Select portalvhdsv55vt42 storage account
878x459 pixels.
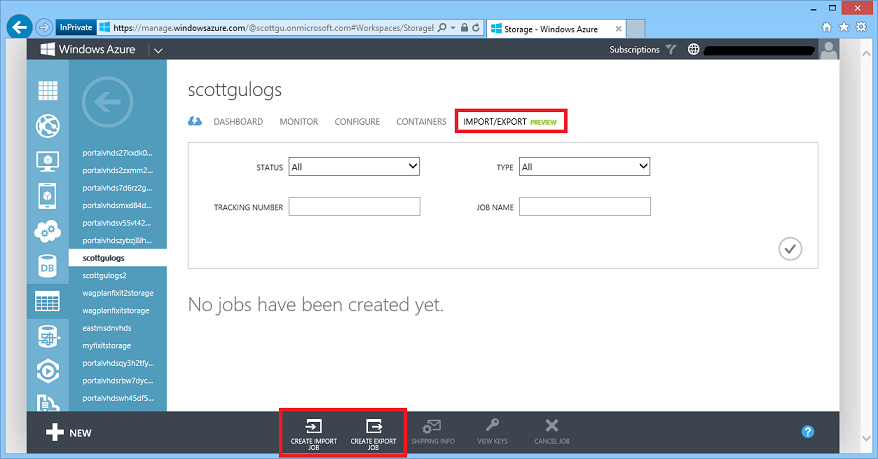pyautogui.click(x=118, y=223)
